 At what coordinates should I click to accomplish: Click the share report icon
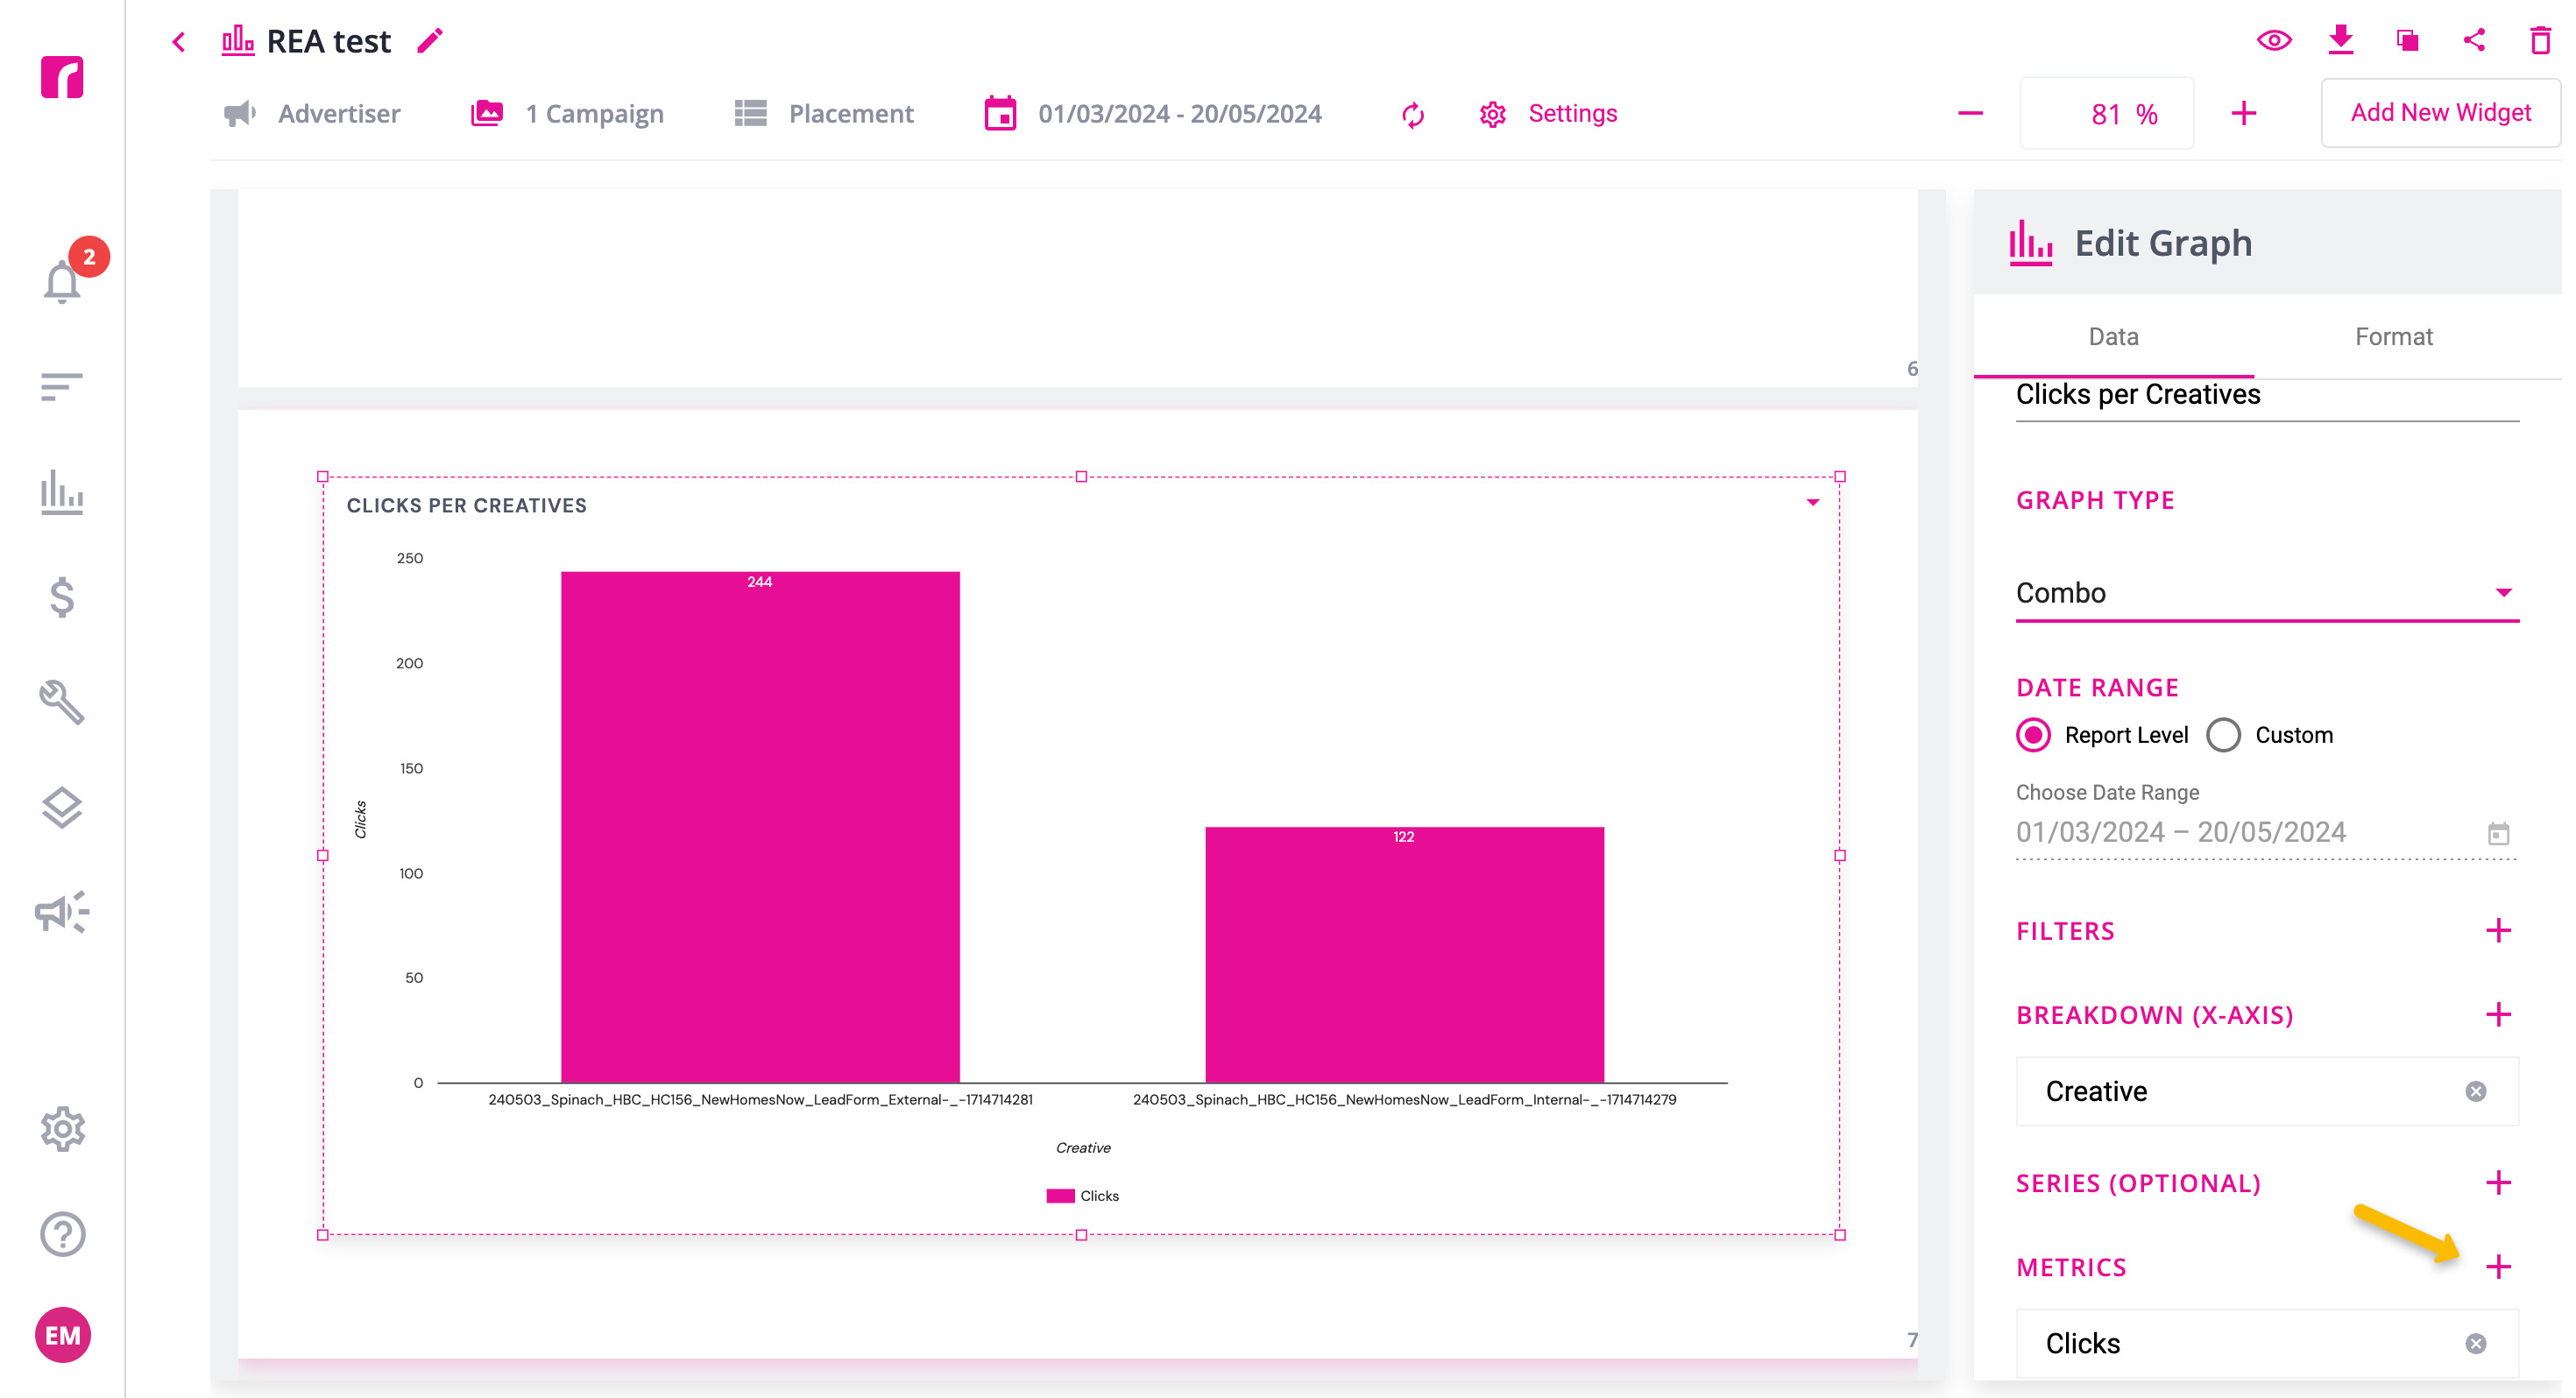[x=2474, y=41]
